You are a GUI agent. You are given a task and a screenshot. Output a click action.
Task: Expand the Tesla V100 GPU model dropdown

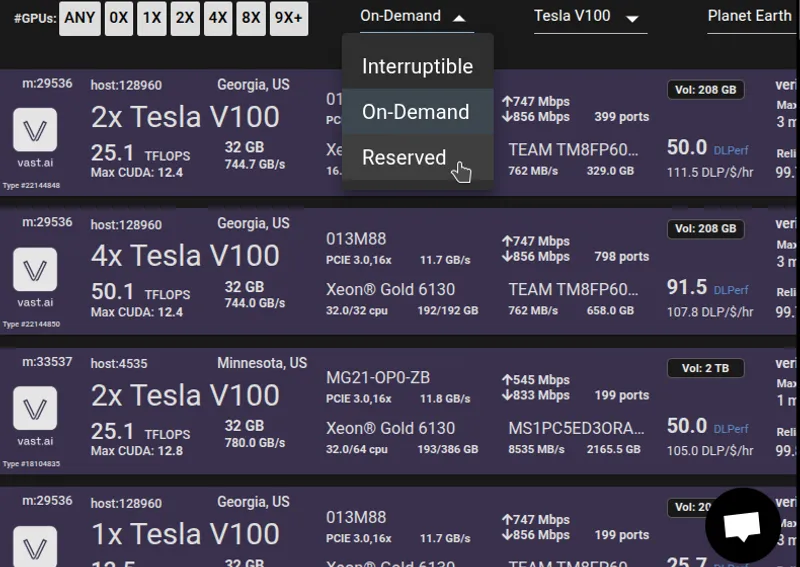pos(590,17)
